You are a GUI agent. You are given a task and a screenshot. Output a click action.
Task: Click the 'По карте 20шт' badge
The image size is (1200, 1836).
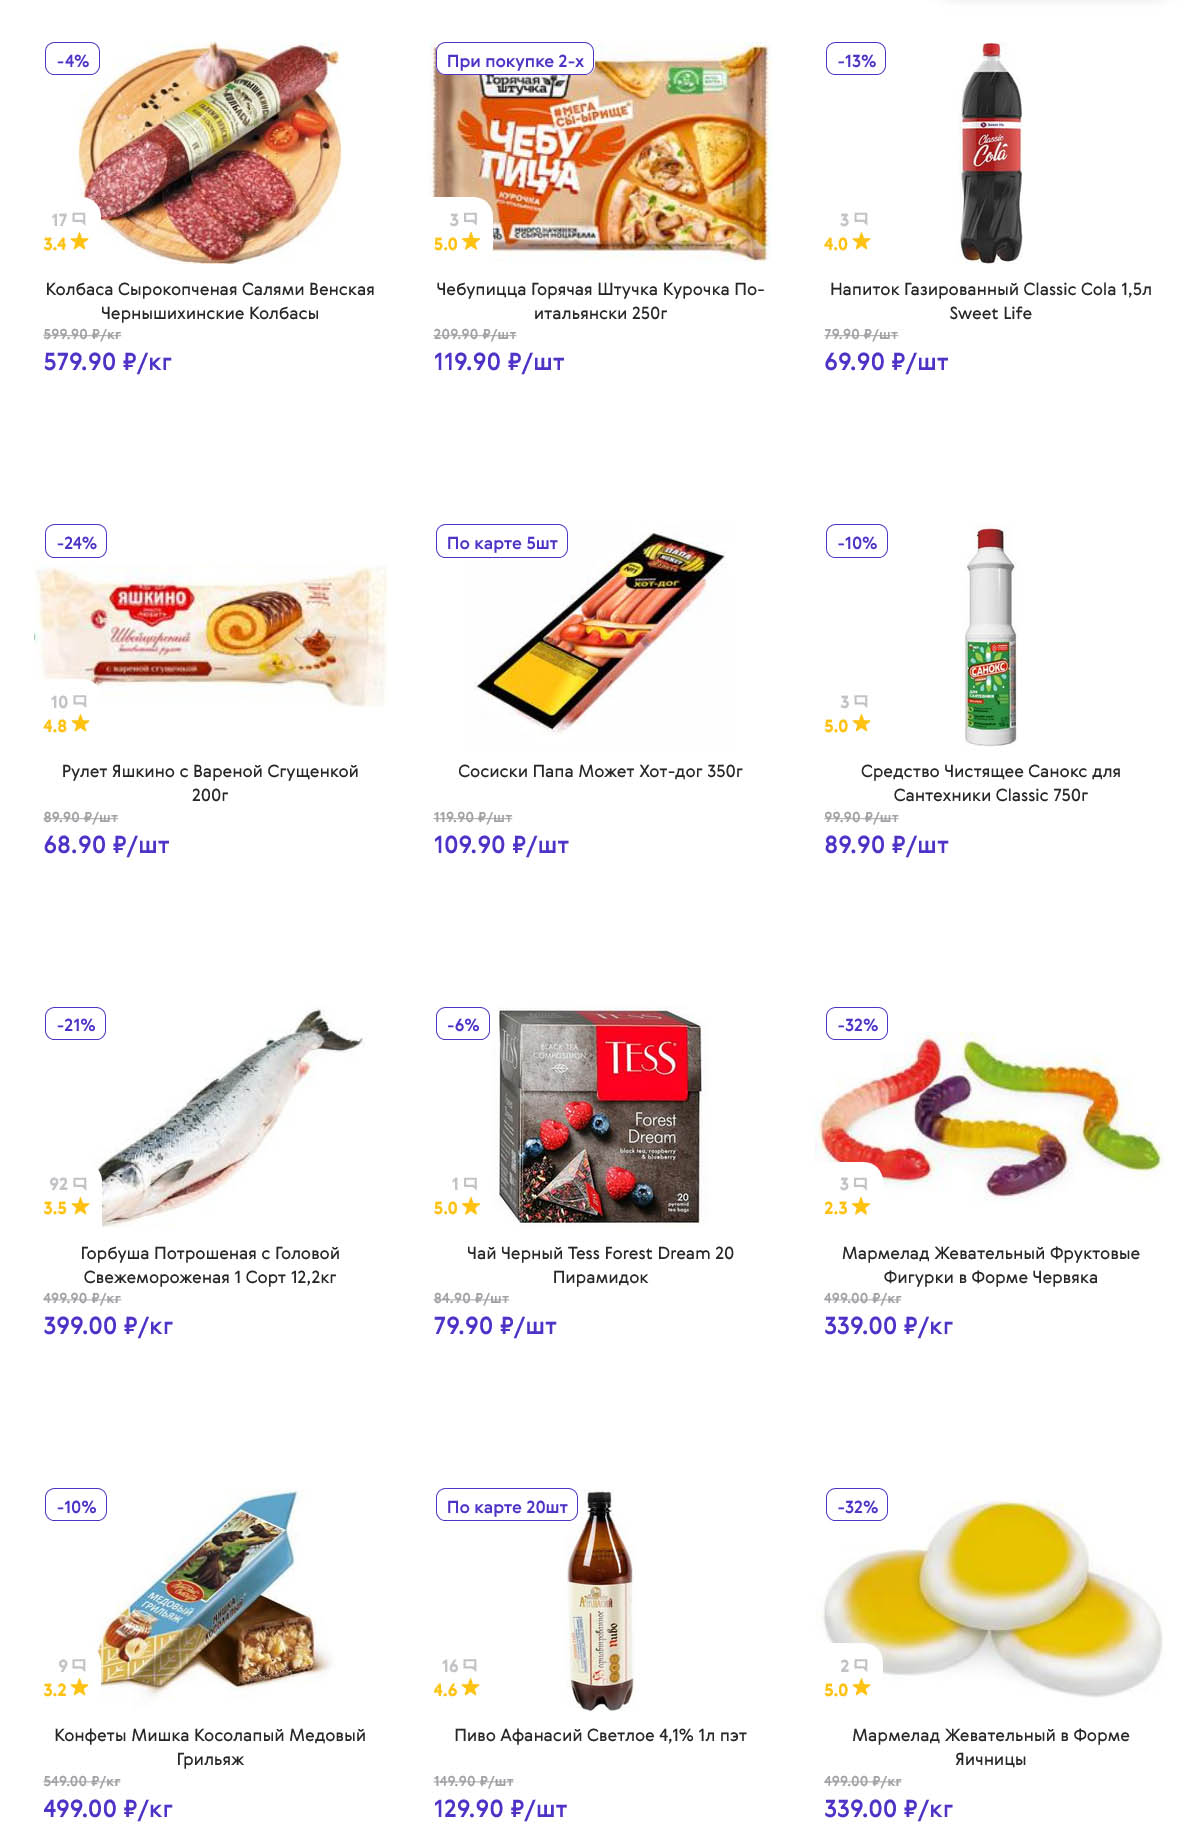point(507,1506)
